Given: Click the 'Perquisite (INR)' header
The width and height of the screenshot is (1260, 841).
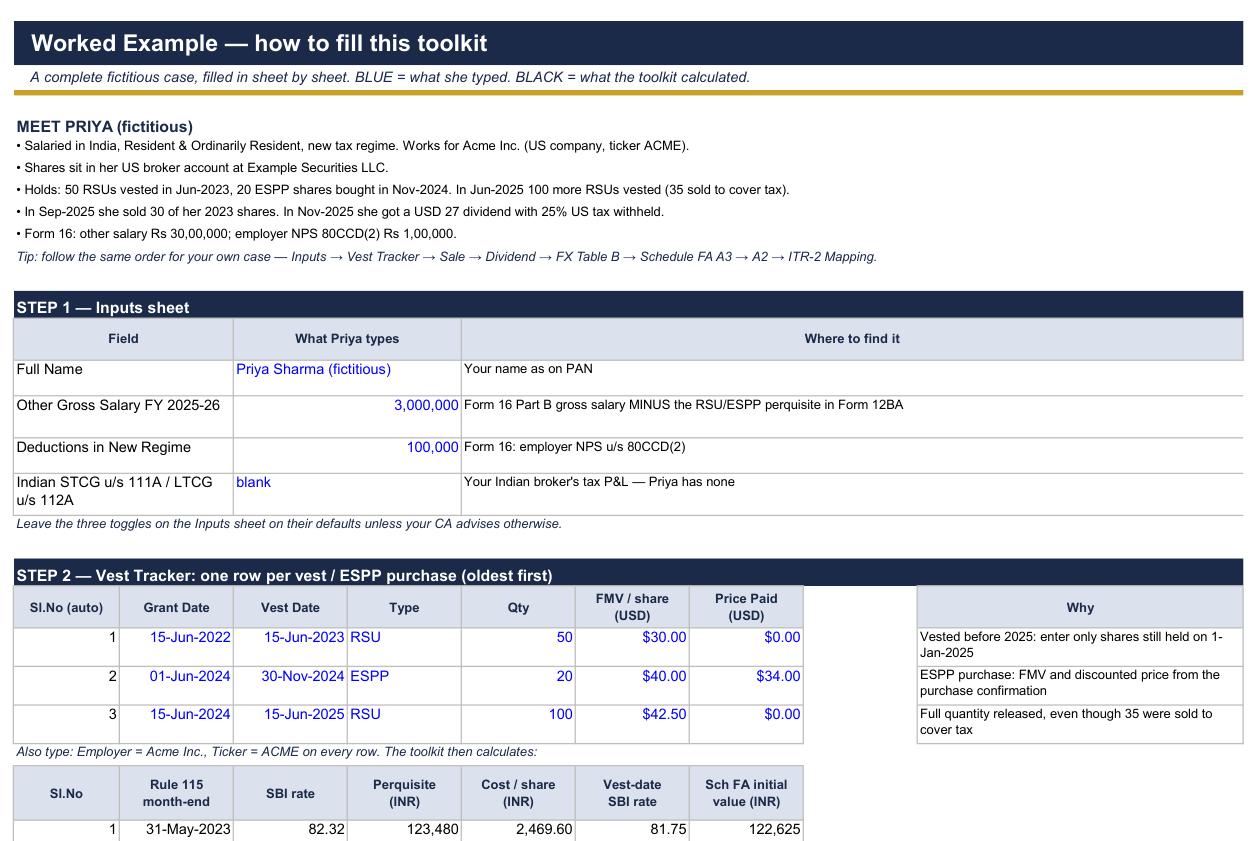Looking at the screenshot, I should pos(404,793).
